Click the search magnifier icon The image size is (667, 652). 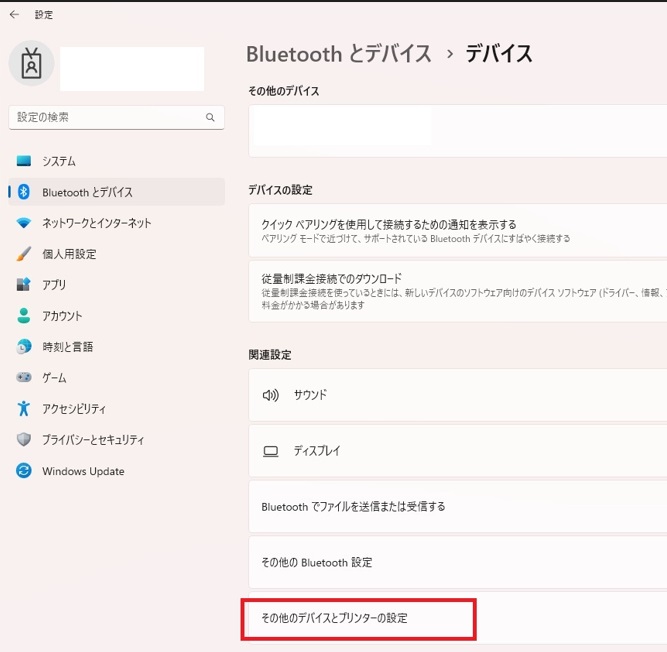[x=210, y=117]
